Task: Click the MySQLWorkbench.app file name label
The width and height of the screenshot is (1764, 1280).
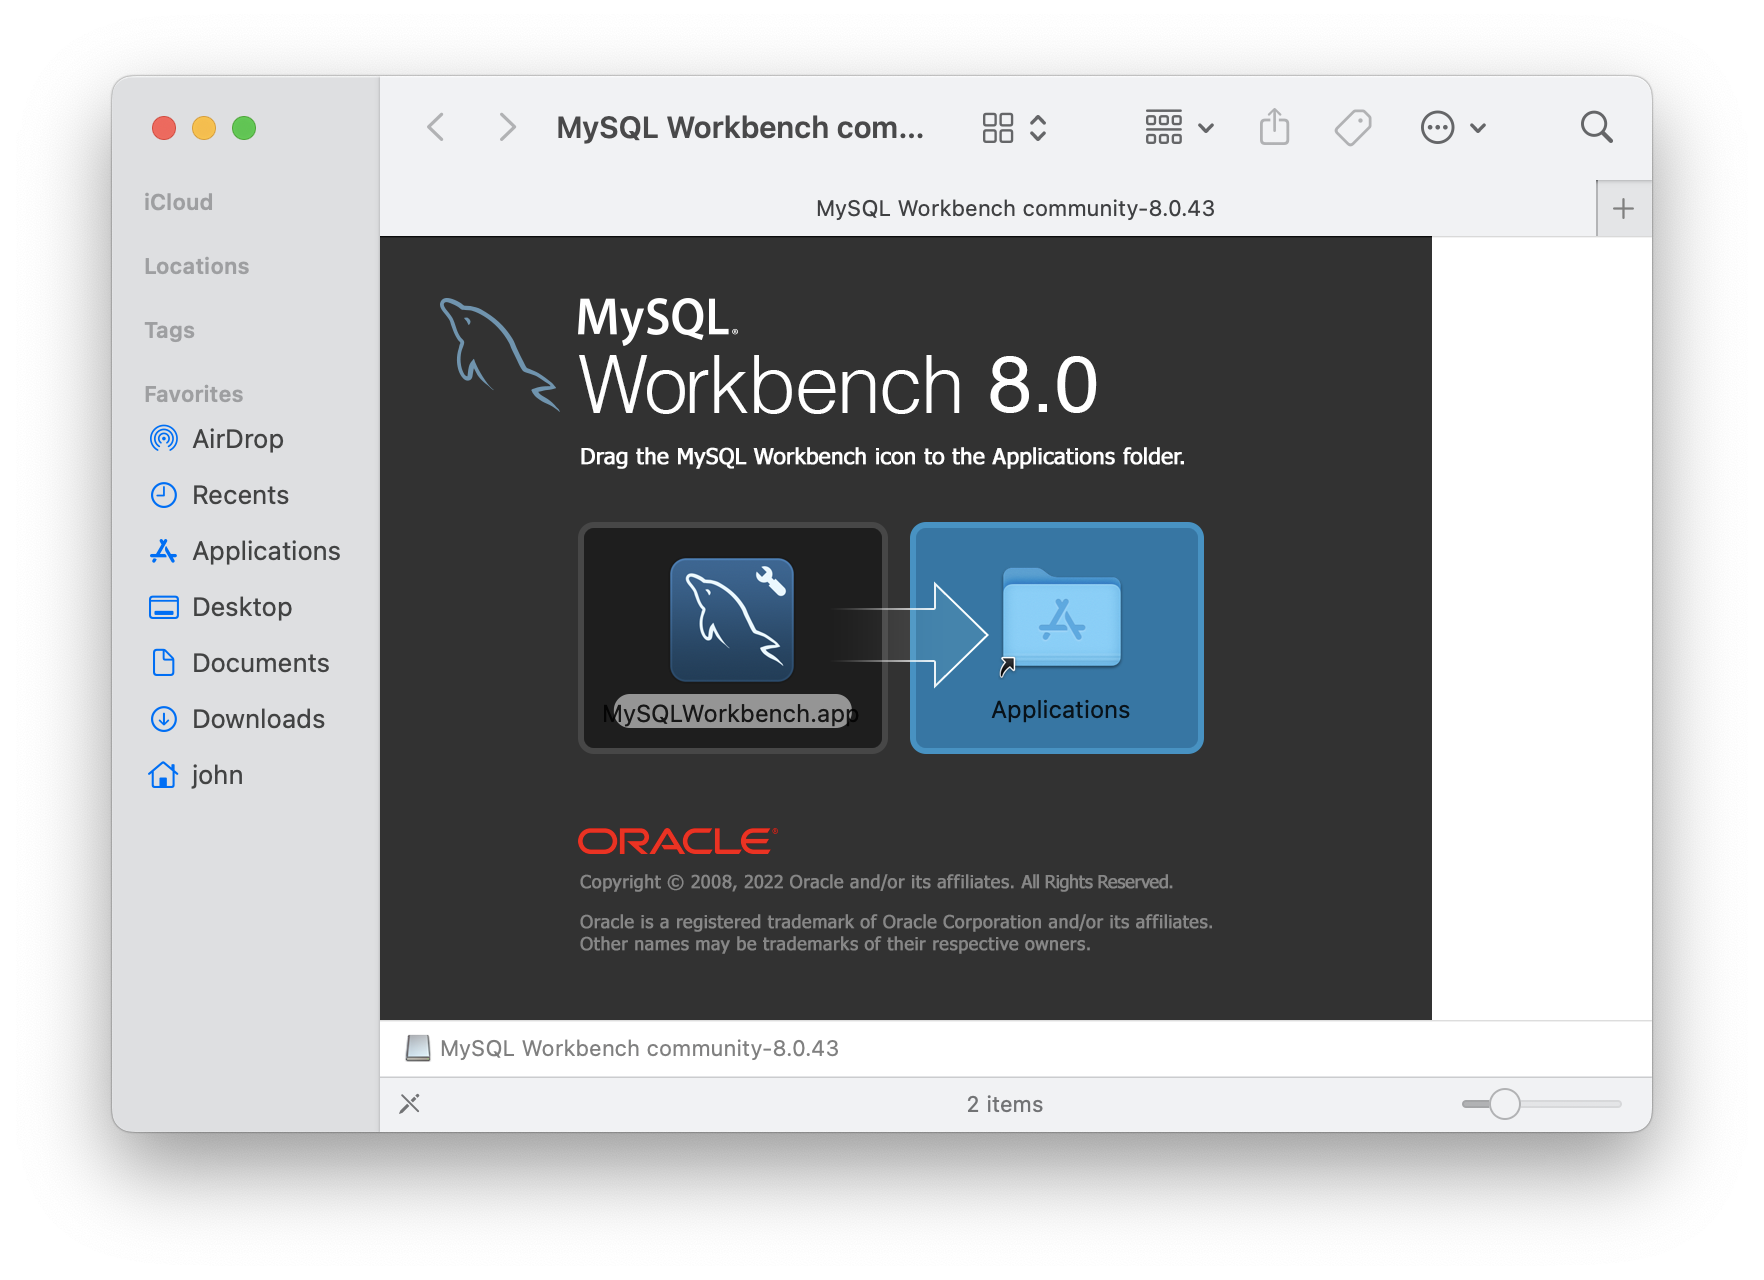Action: [731, 713]
